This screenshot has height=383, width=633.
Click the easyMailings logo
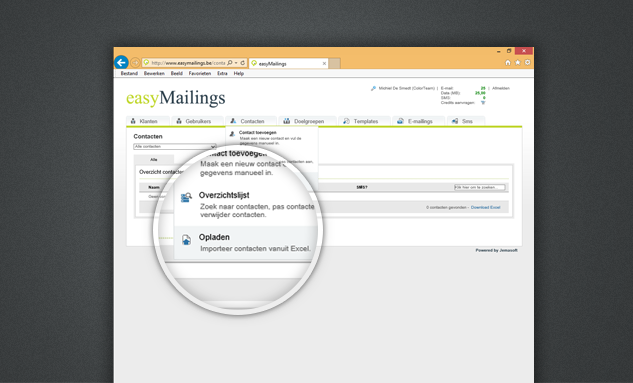pyautogui.click(x=176, y=98)
